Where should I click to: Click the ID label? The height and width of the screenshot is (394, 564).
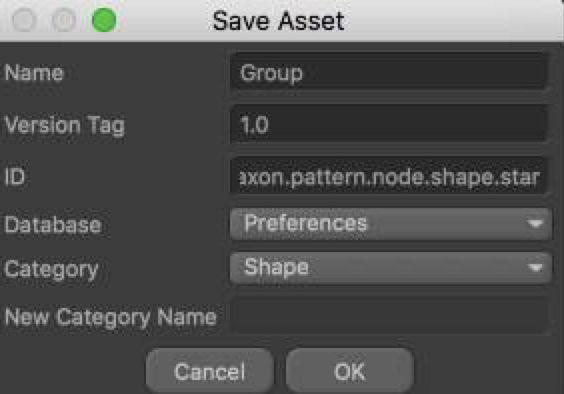coord(14,177)
